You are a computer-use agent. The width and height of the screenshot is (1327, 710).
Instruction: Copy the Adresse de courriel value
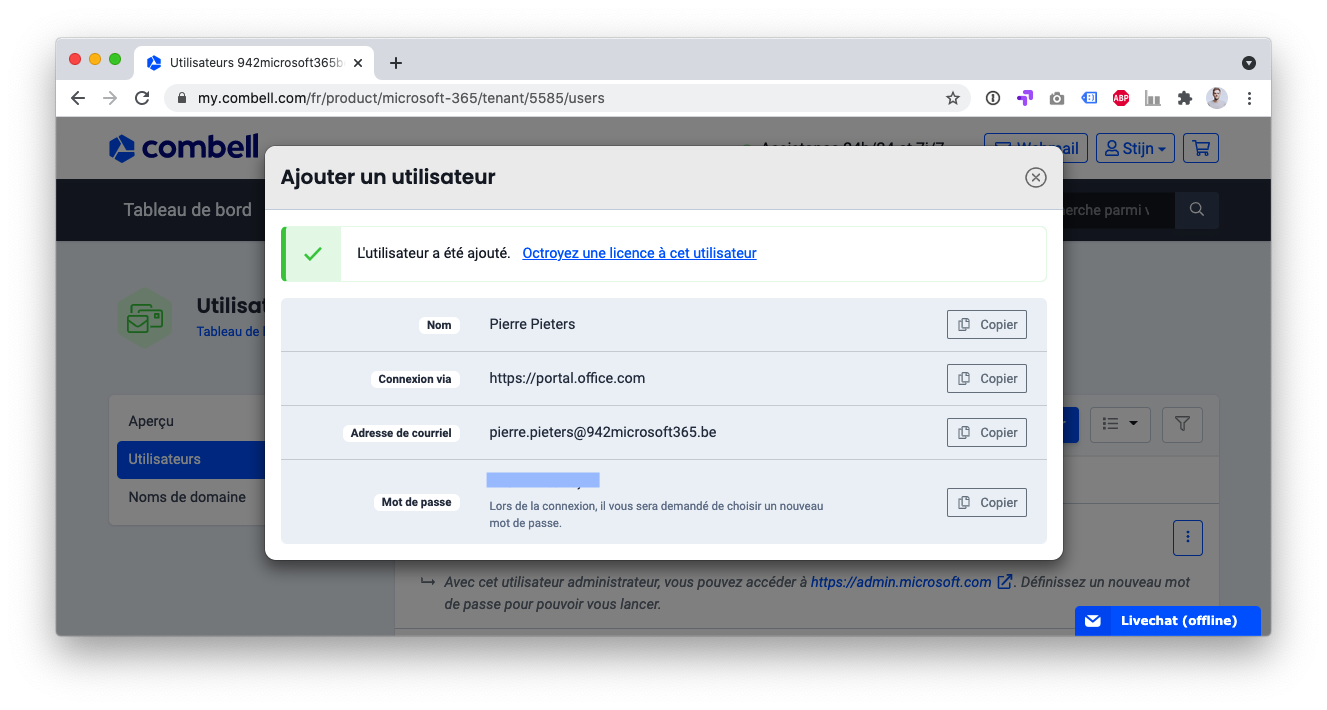point(986,433)
